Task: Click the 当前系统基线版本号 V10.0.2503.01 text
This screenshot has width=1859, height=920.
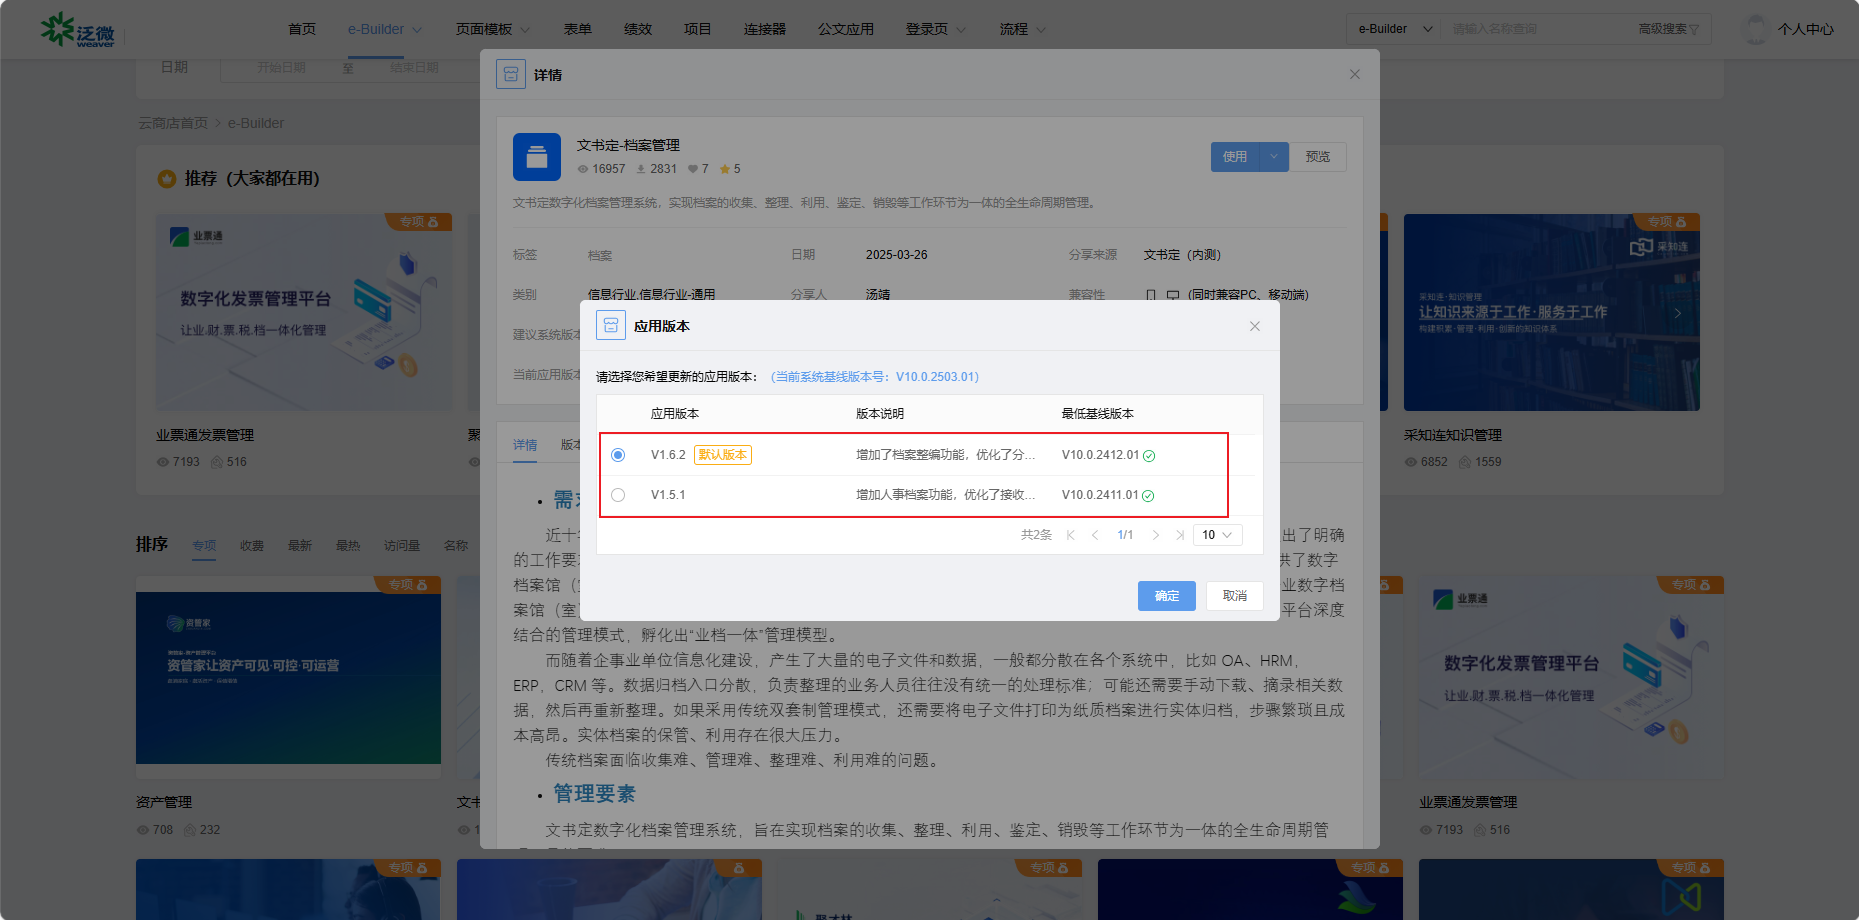Action: [x=875, y=377]
